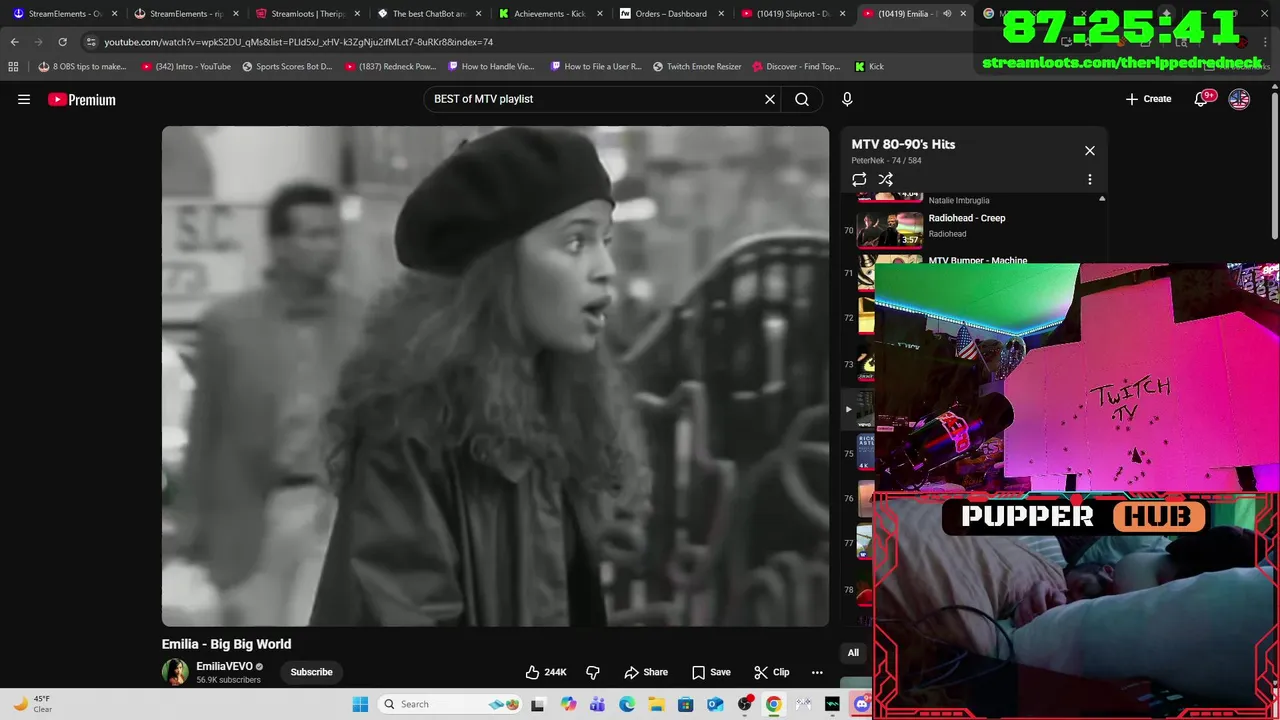1280x720 pixels.
Task: Switch to The best ChatBot tab
Action: tap(428, 14)
